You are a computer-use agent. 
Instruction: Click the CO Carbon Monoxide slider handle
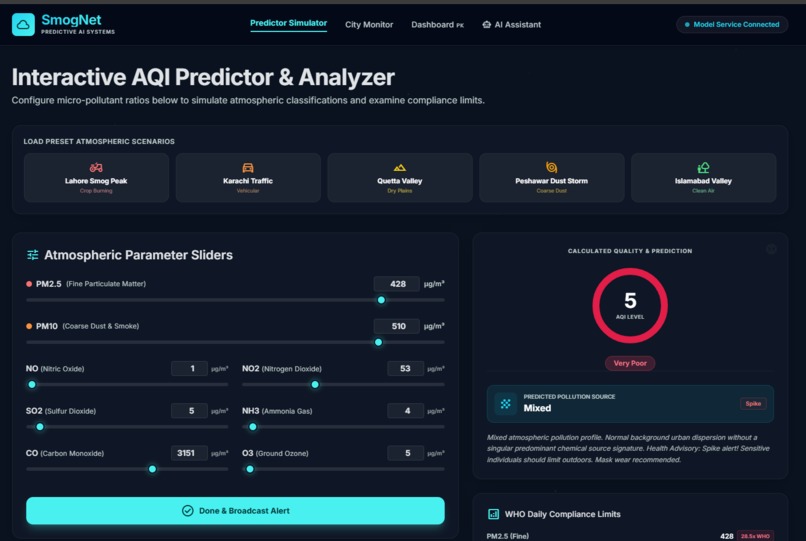click(x=152, y=469)
